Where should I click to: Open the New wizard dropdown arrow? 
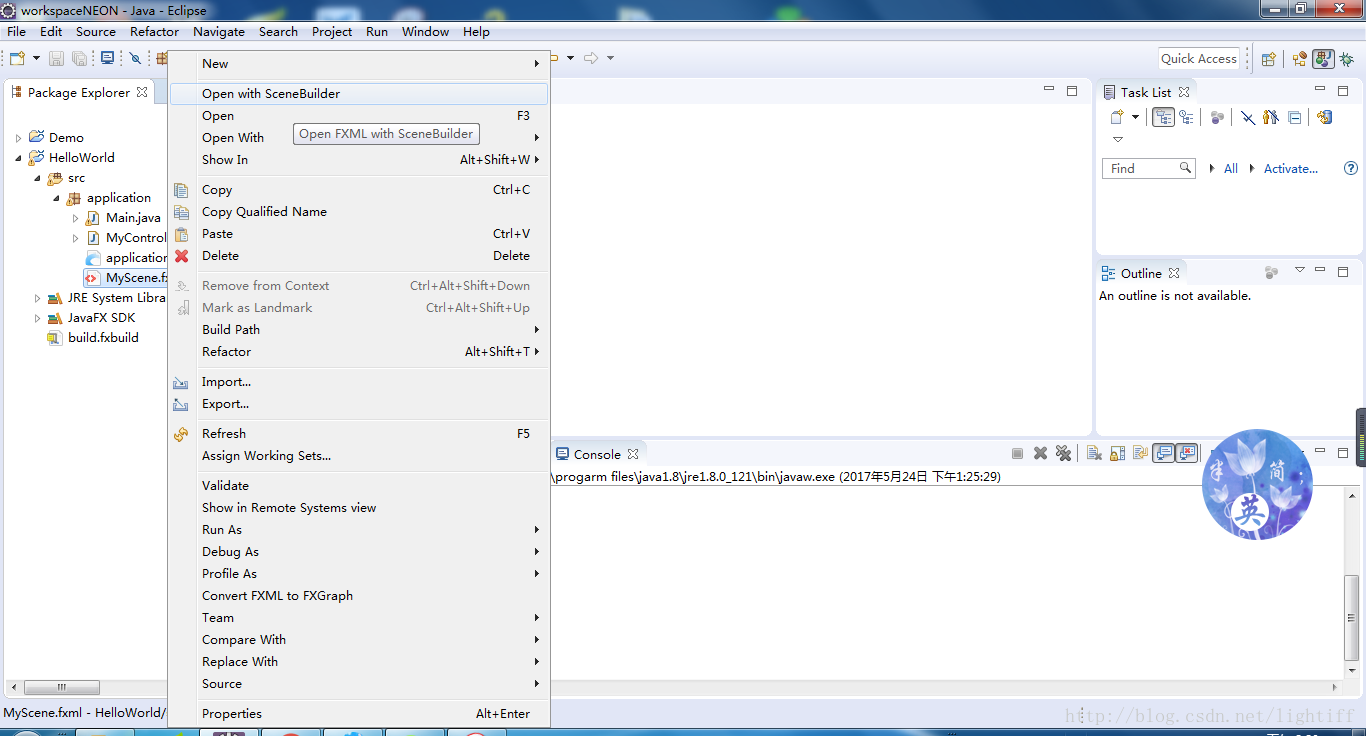click(36, 59)
